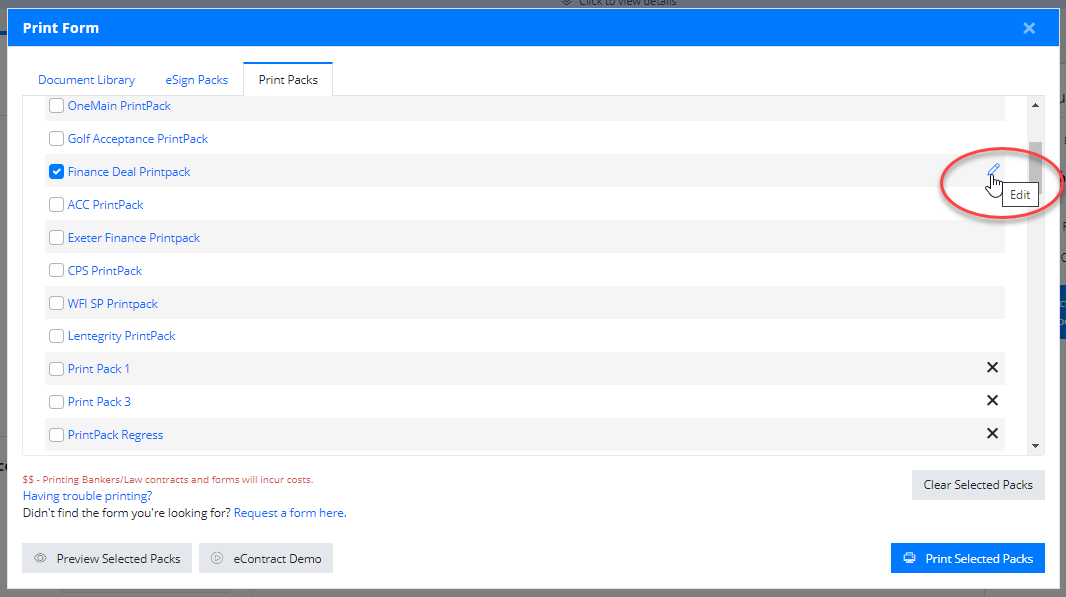Viewport: 1066px width, 597px height.
Task: Click the pencil Edit icon for Finance Deal Printpack
Action: (x=993, y=169)
